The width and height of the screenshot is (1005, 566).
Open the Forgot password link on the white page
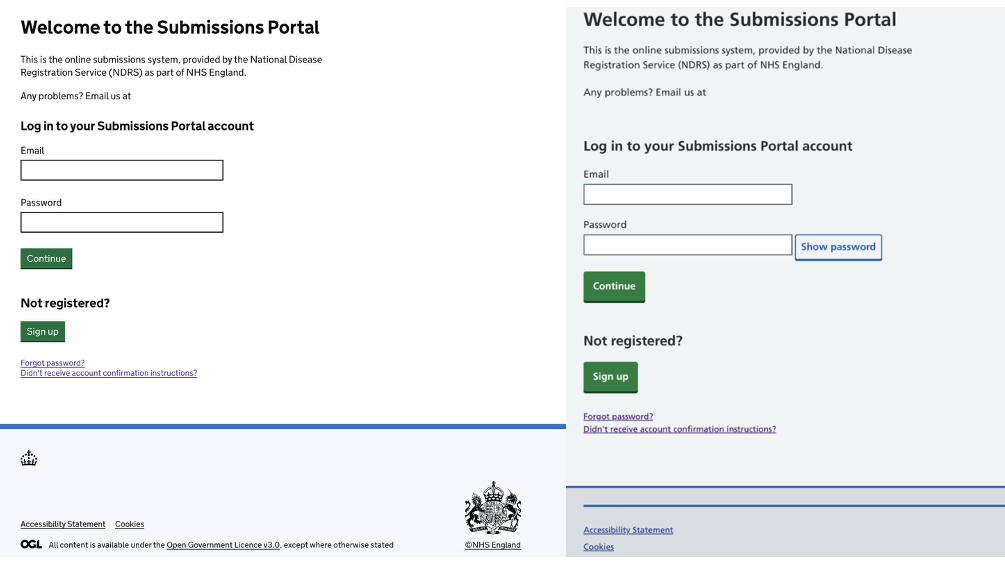coord(52,363)
